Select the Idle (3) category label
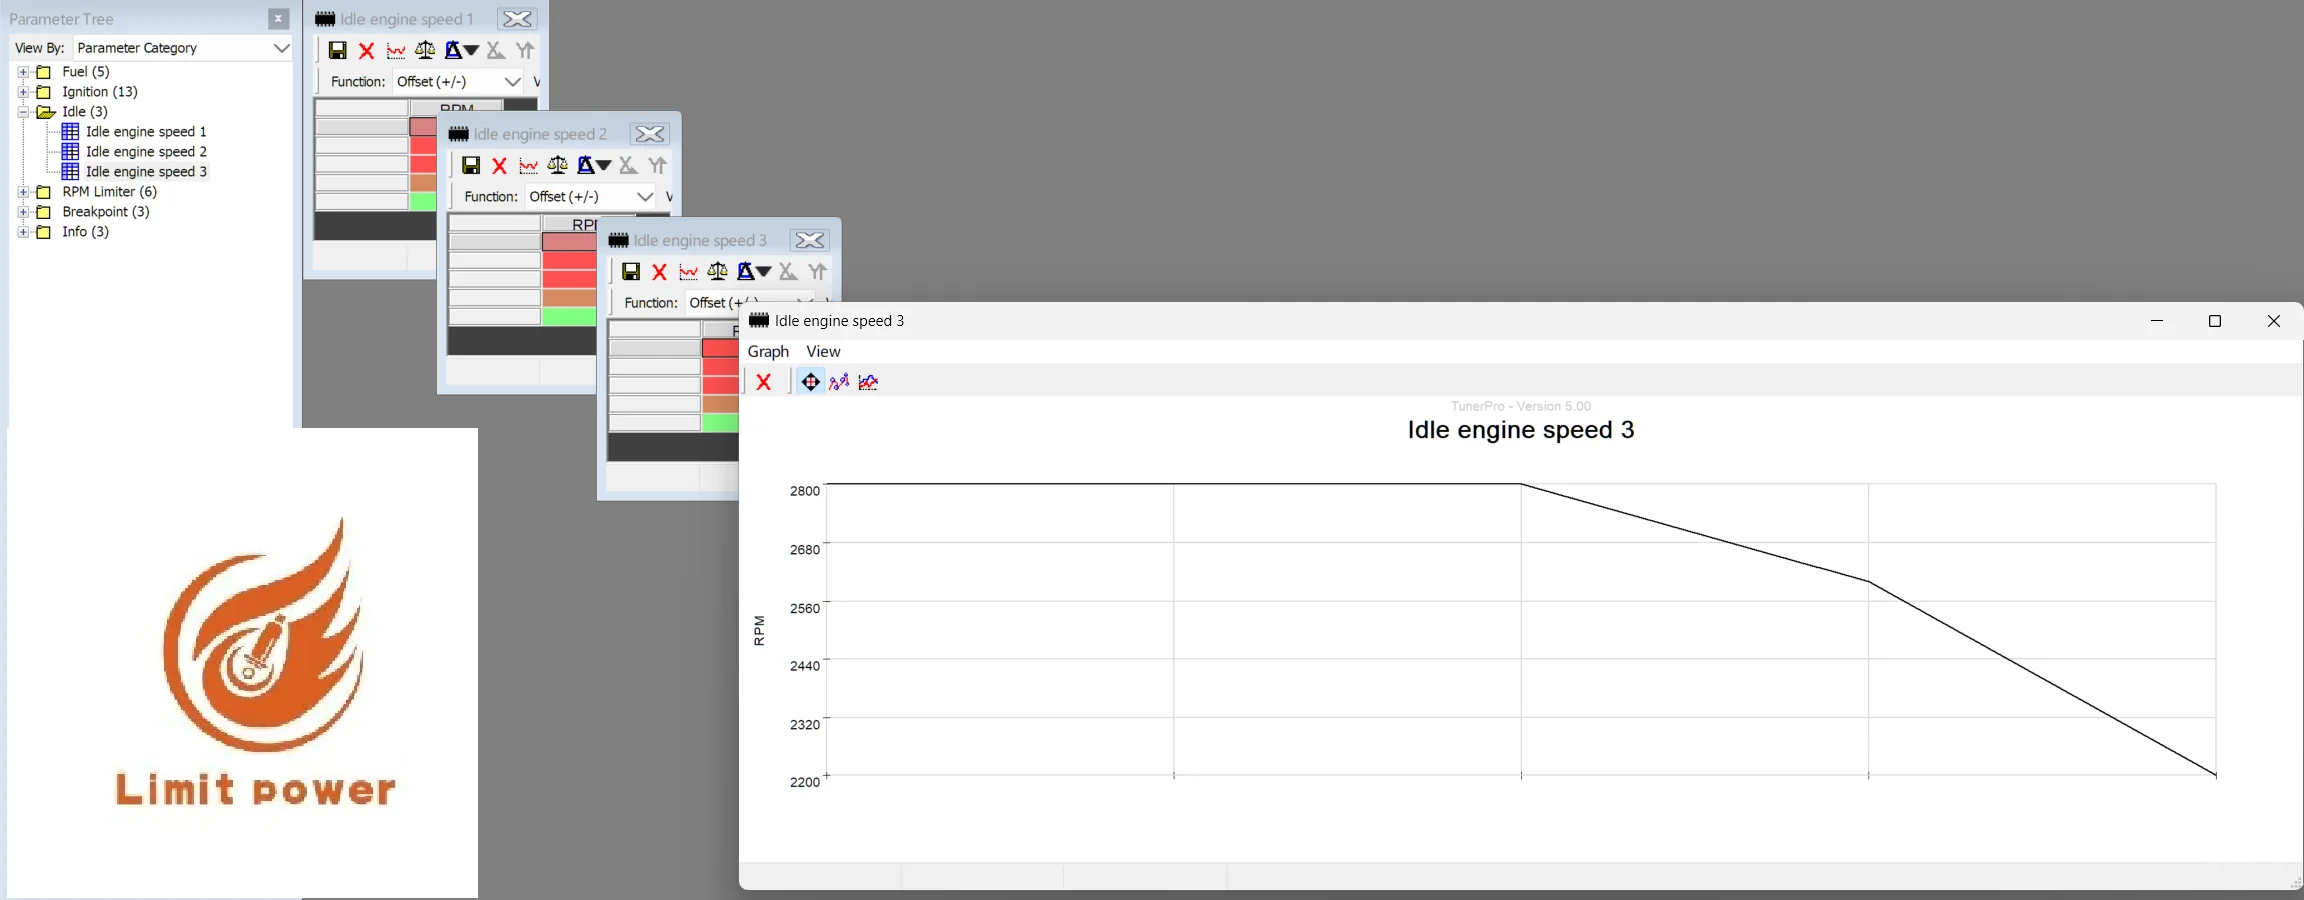Screen dimensions: 2304x900 click(x=85, y=112)
